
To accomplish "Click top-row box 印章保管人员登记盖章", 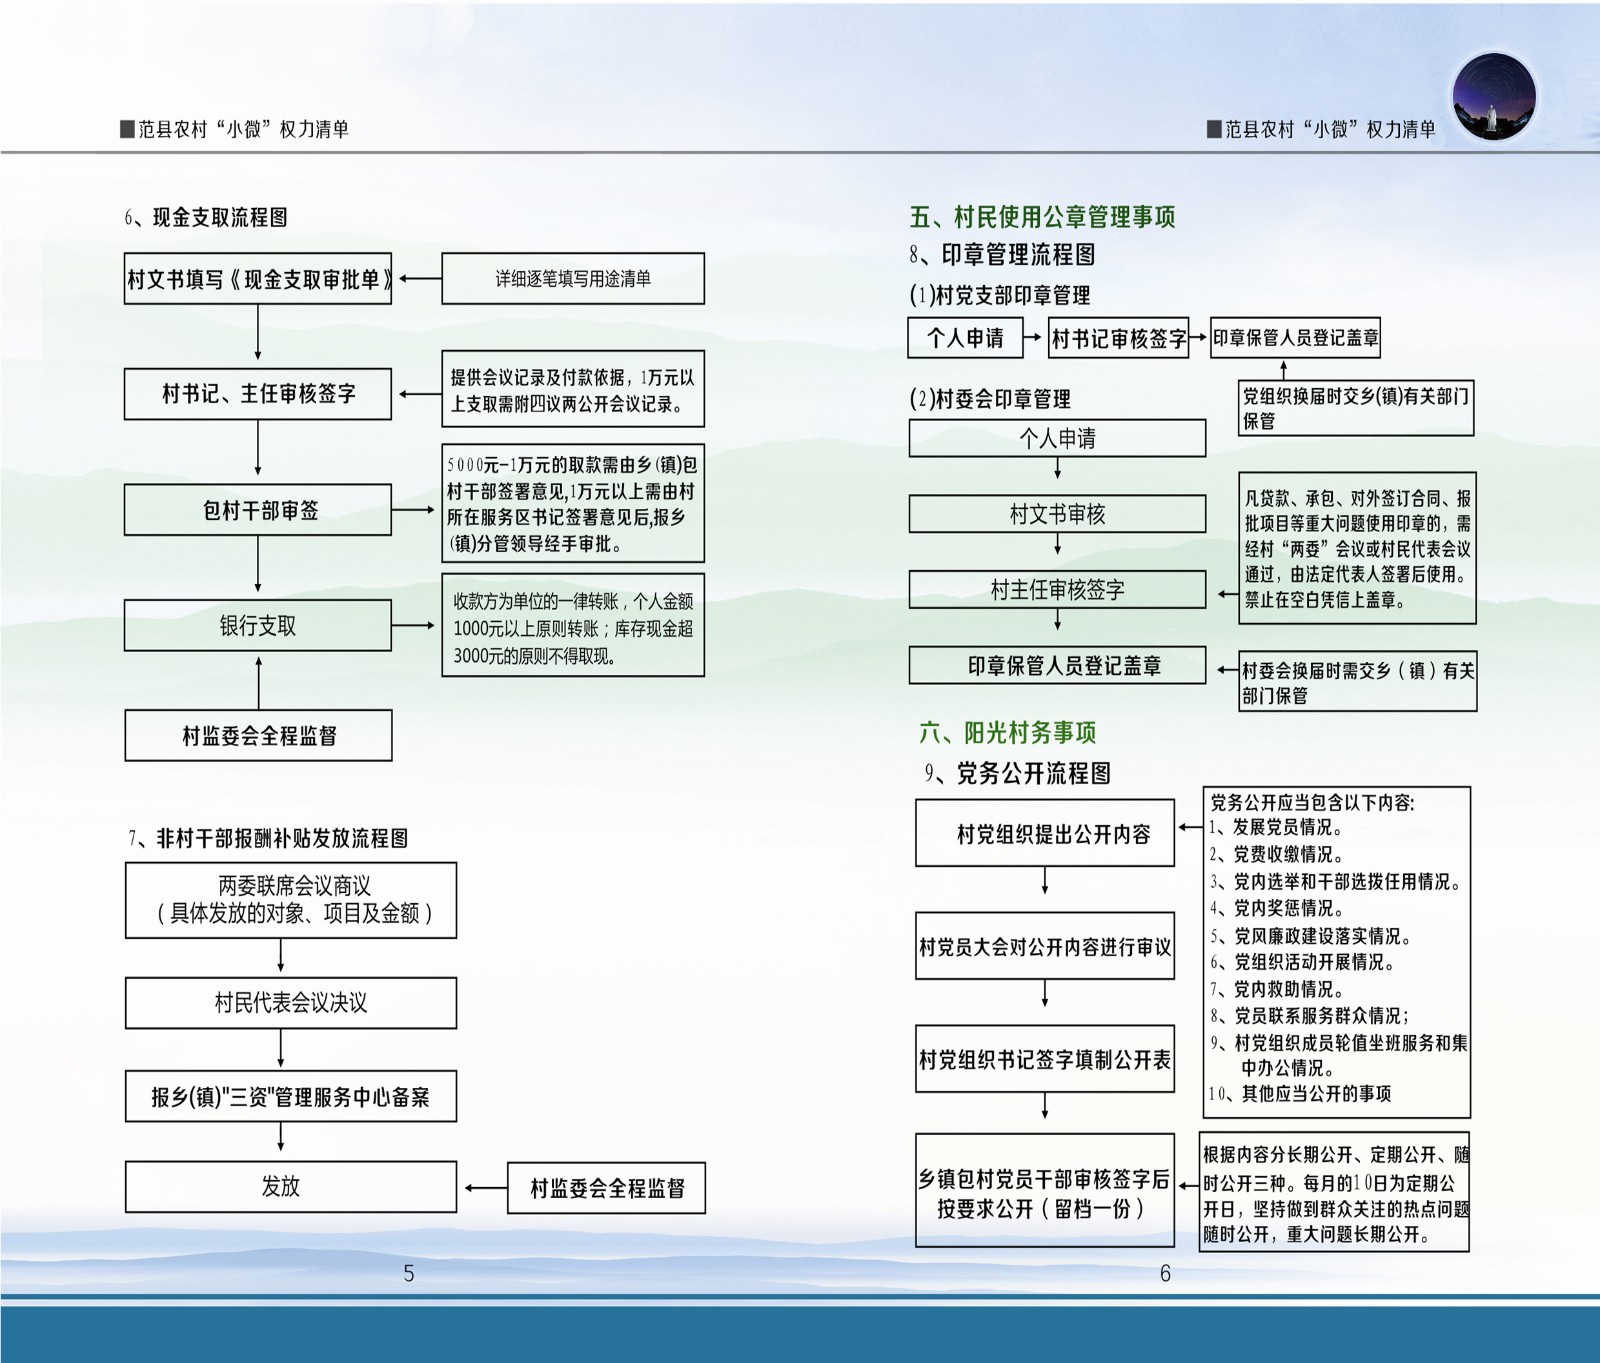I will pyautogui.click(x=1296, y=338).
